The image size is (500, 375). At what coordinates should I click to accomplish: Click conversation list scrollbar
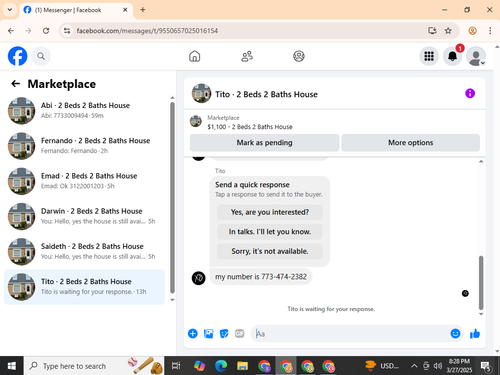point(172,197)
